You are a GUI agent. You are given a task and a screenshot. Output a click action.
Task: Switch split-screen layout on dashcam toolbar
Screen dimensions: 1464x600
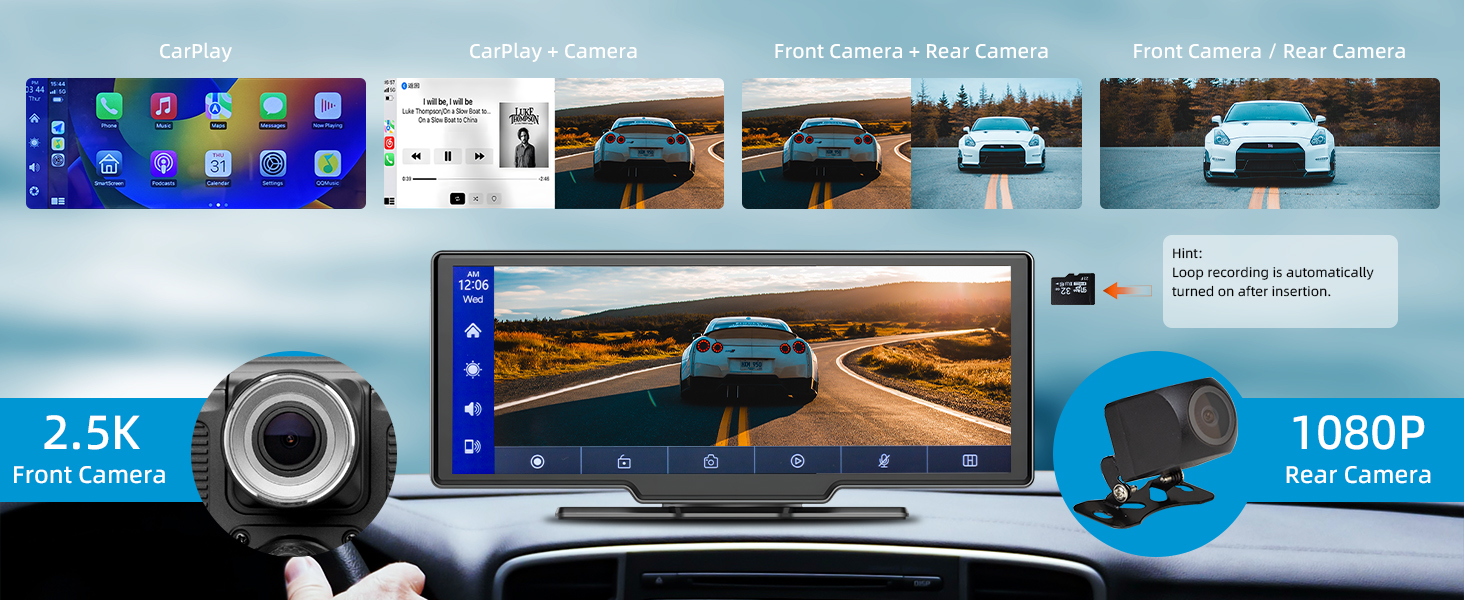(x=969, y=461)
